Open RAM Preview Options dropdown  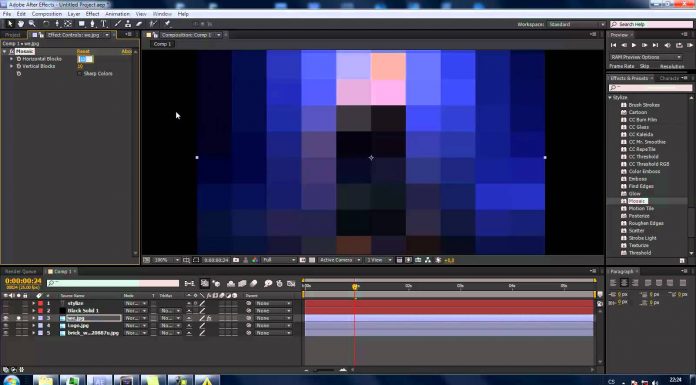click(645, 57)
